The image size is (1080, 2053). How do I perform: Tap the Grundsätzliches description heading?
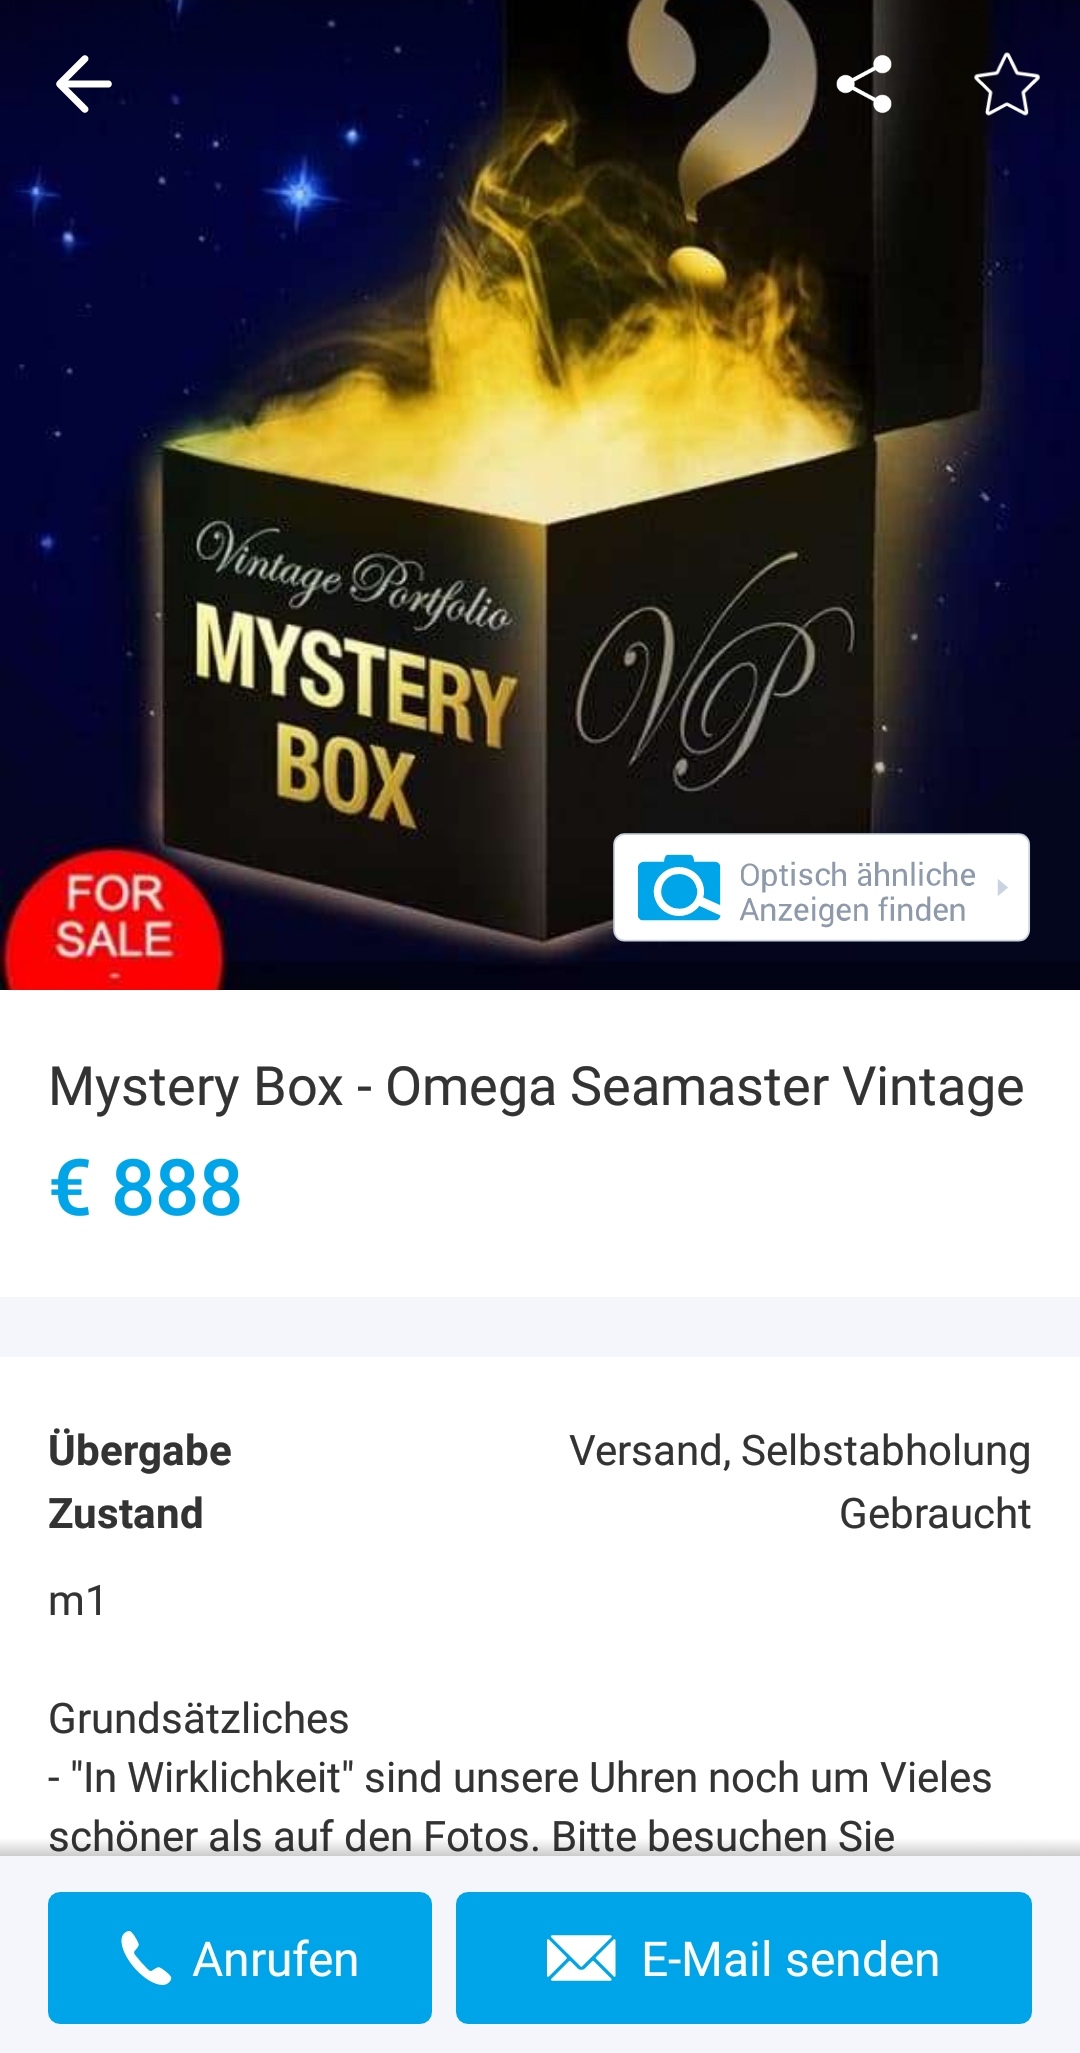(199, 1719)
